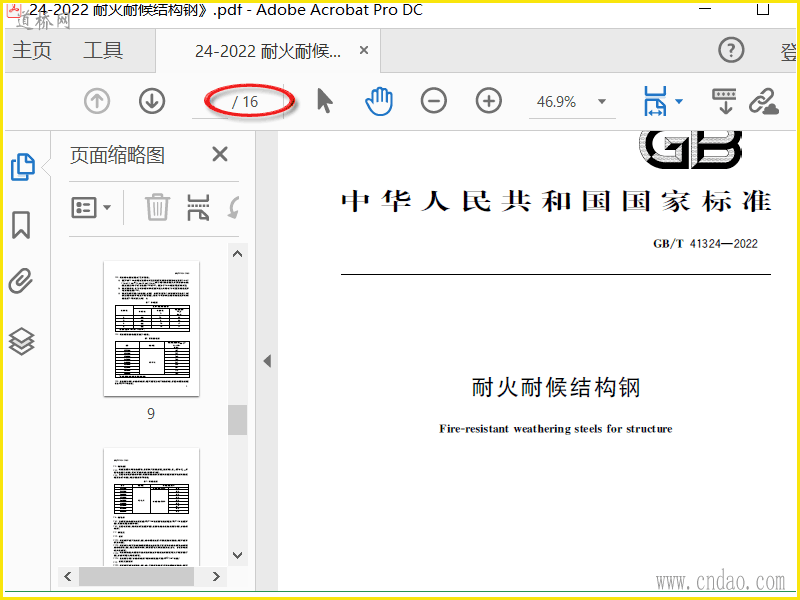800x600 pixels.
Task: Click delete pages trash icon
Action: [157, 207]
